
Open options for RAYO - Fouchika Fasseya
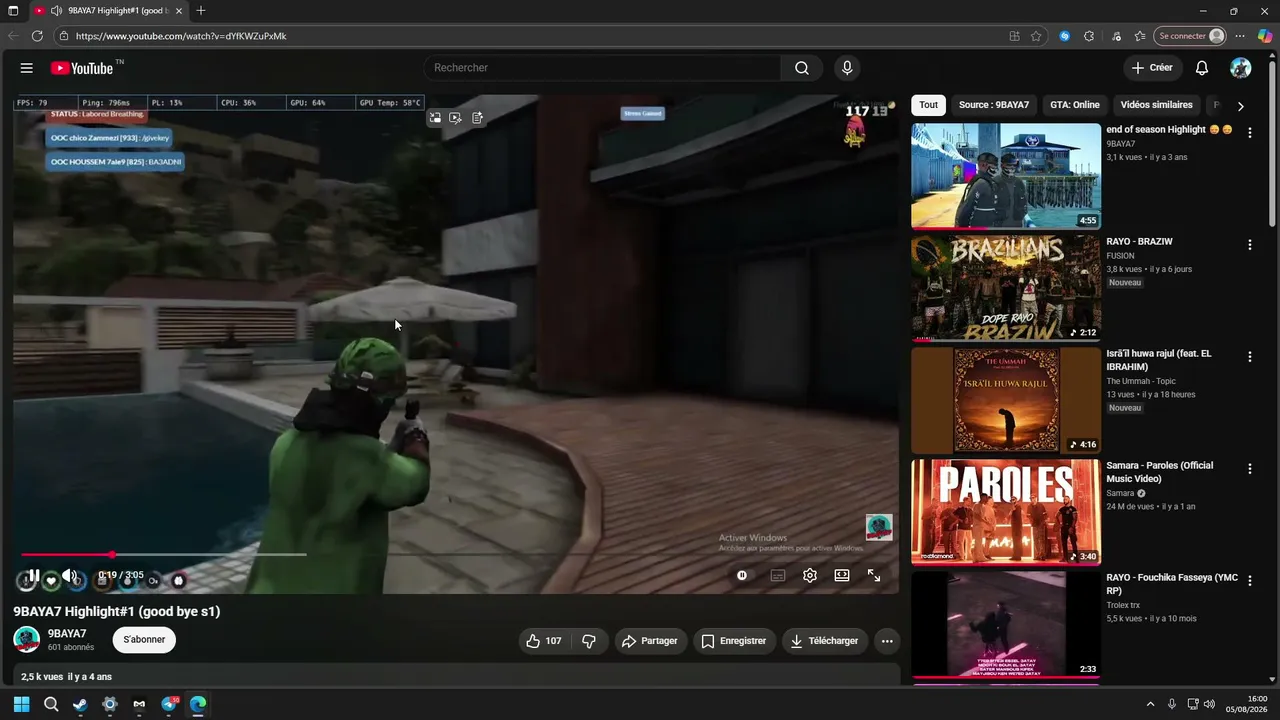click(1249, 581)
